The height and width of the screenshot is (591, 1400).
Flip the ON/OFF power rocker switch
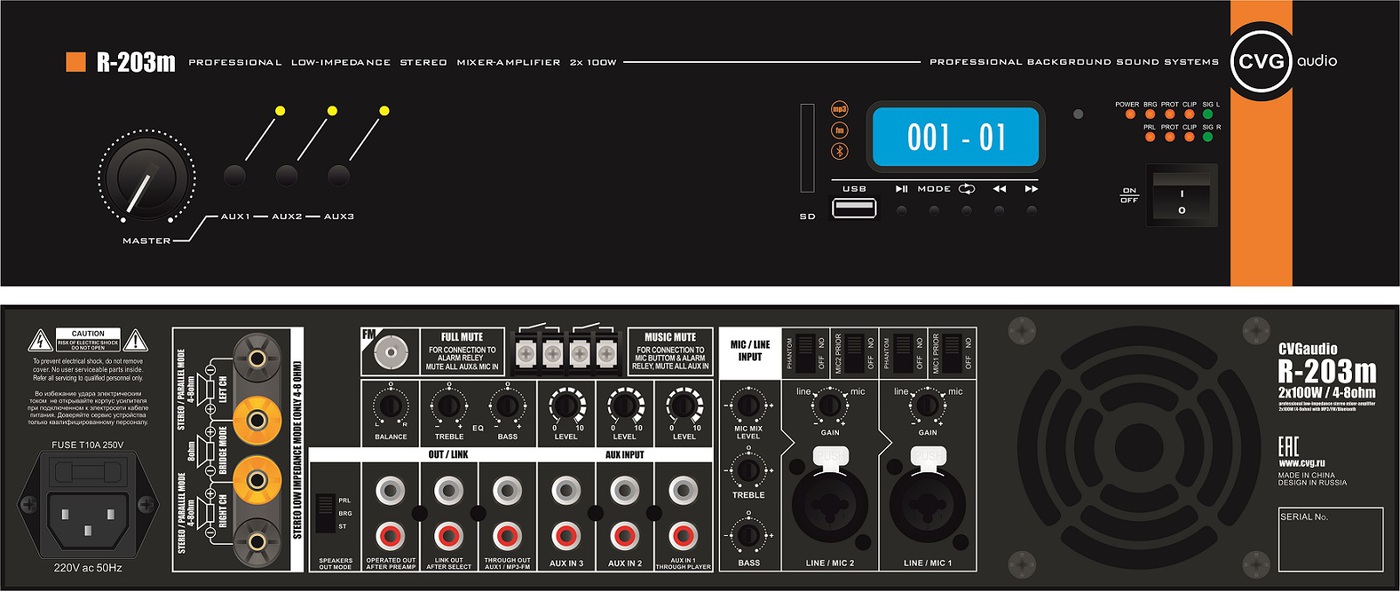tap(1181, 195)
